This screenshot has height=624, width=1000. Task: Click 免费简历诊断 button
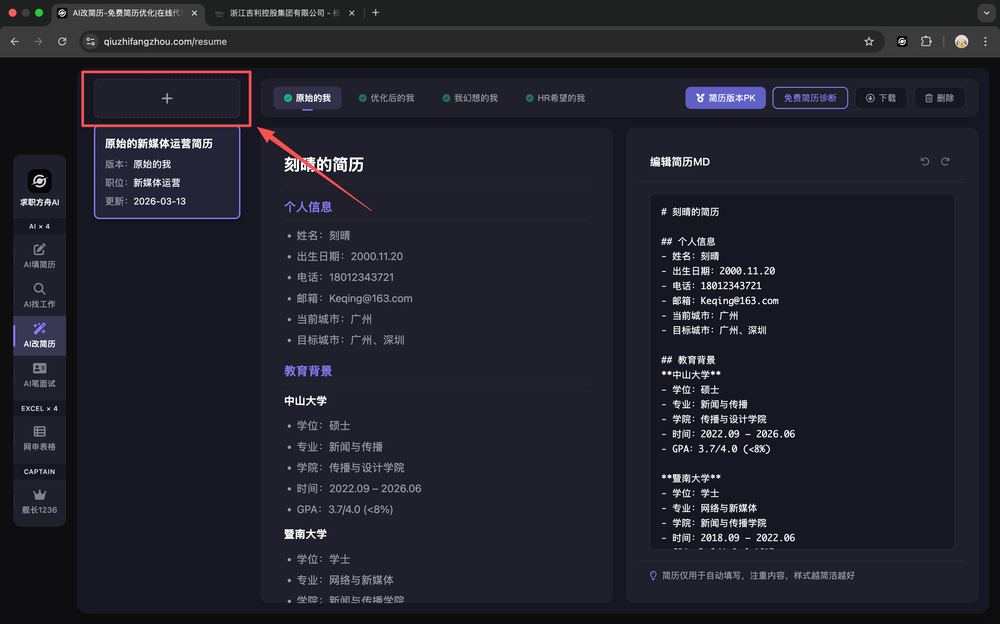tap(810, 98)
